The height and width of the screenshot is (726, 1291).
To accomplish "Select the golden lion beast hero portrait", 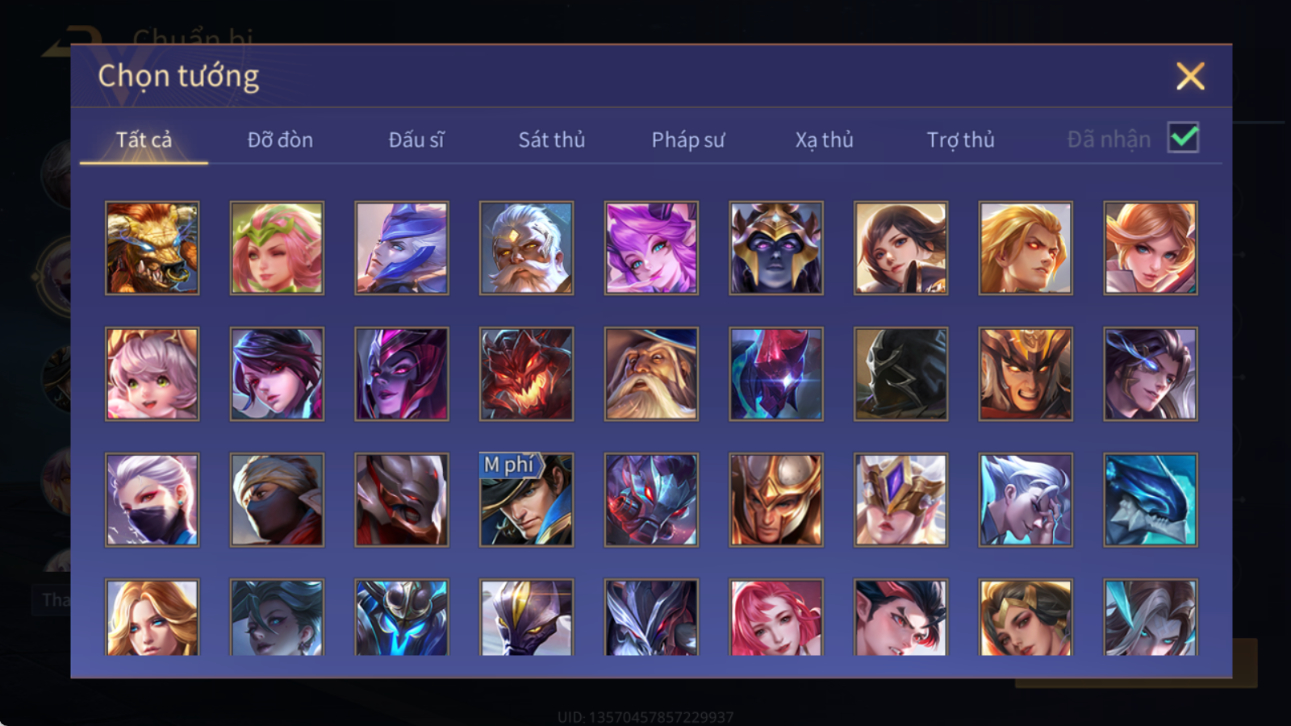I will coord(152,248).
